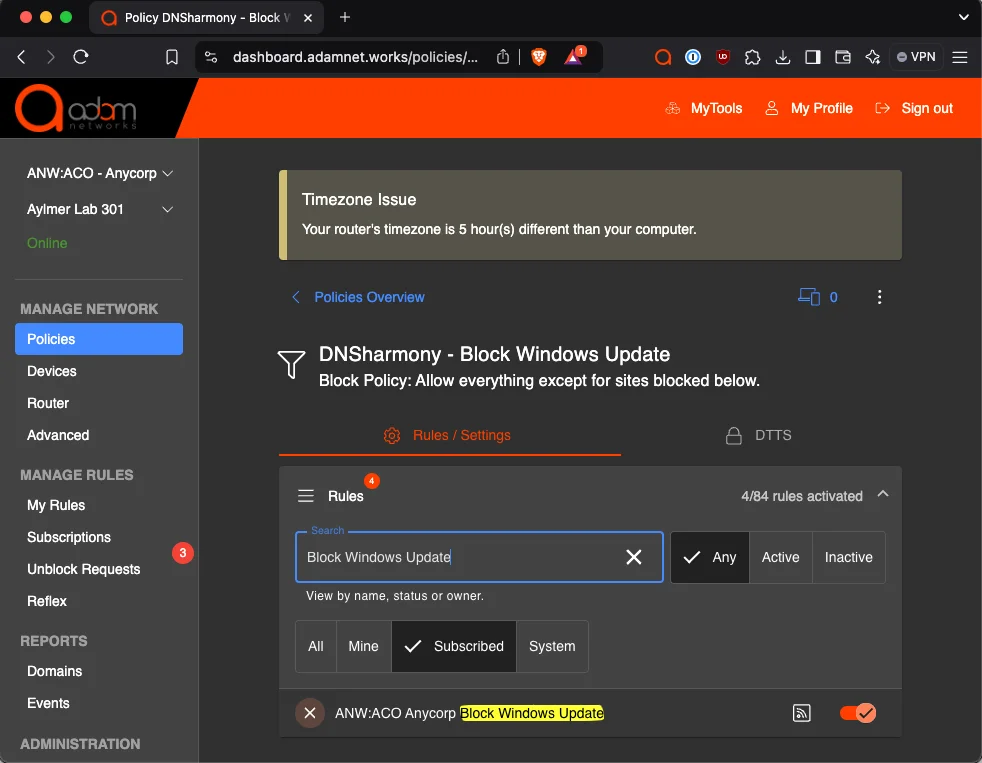Select the Active status filter
This screenshot has height=763, width=982.
(x=780, y=558)
